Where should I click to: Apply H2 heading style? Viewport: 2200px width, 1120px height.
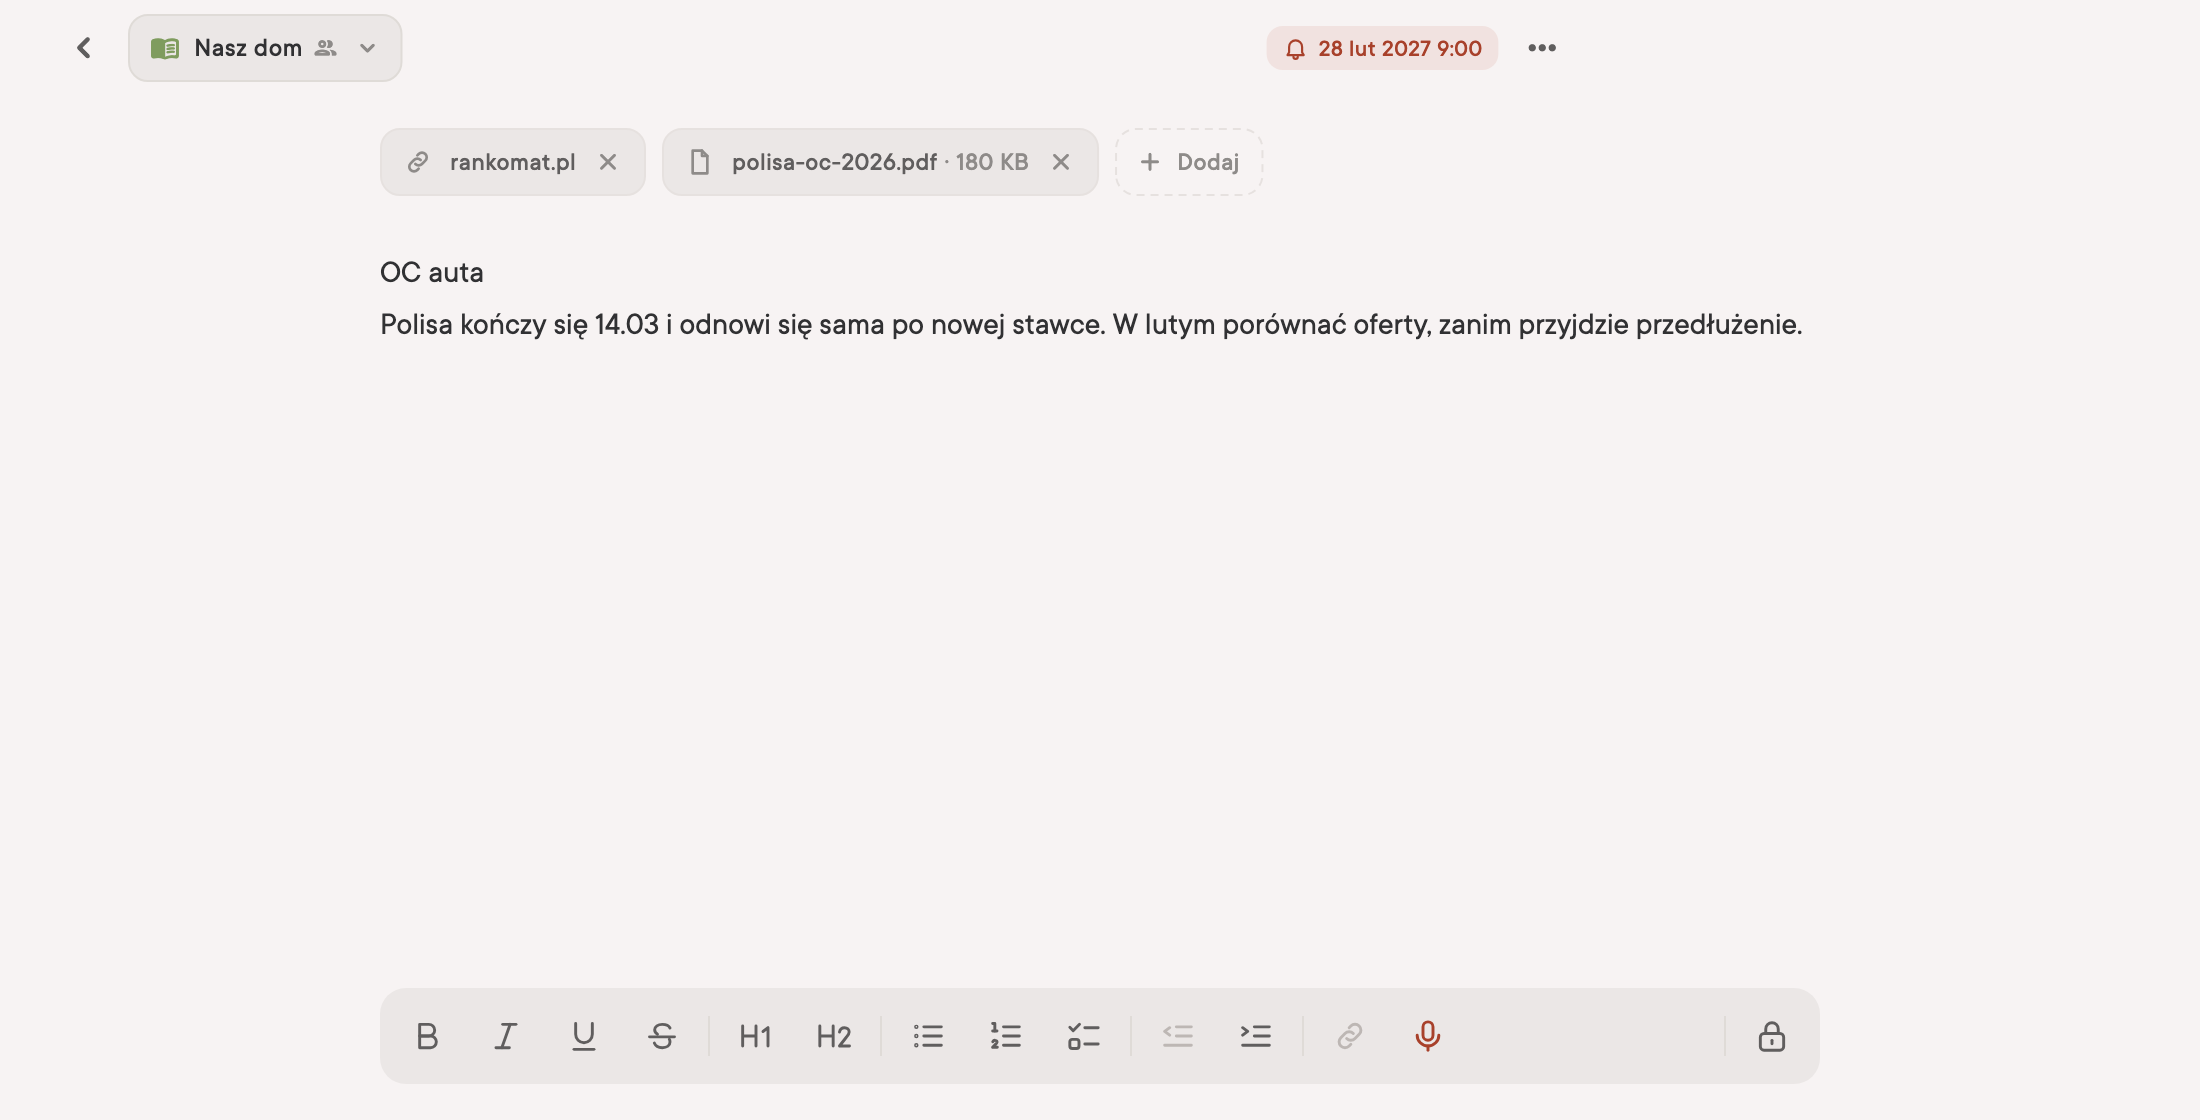(x=834, y=1036)
